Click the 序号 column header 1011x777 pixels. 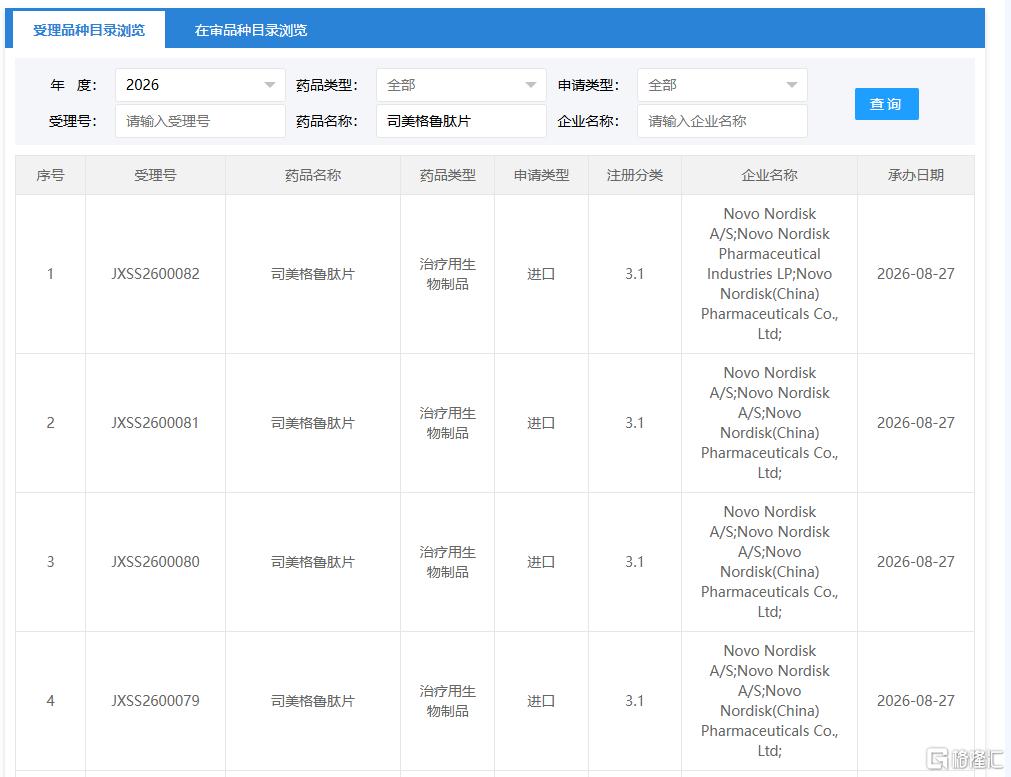click(50, 175)
